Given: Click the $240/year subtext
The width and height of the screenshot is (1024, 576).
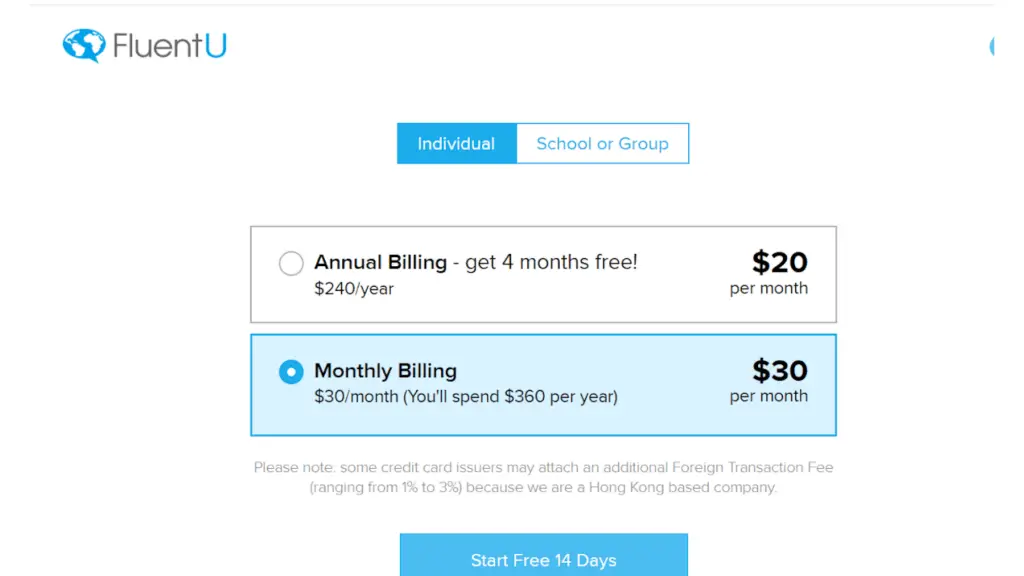Looking at the screenshot, I should pos(354,289).
